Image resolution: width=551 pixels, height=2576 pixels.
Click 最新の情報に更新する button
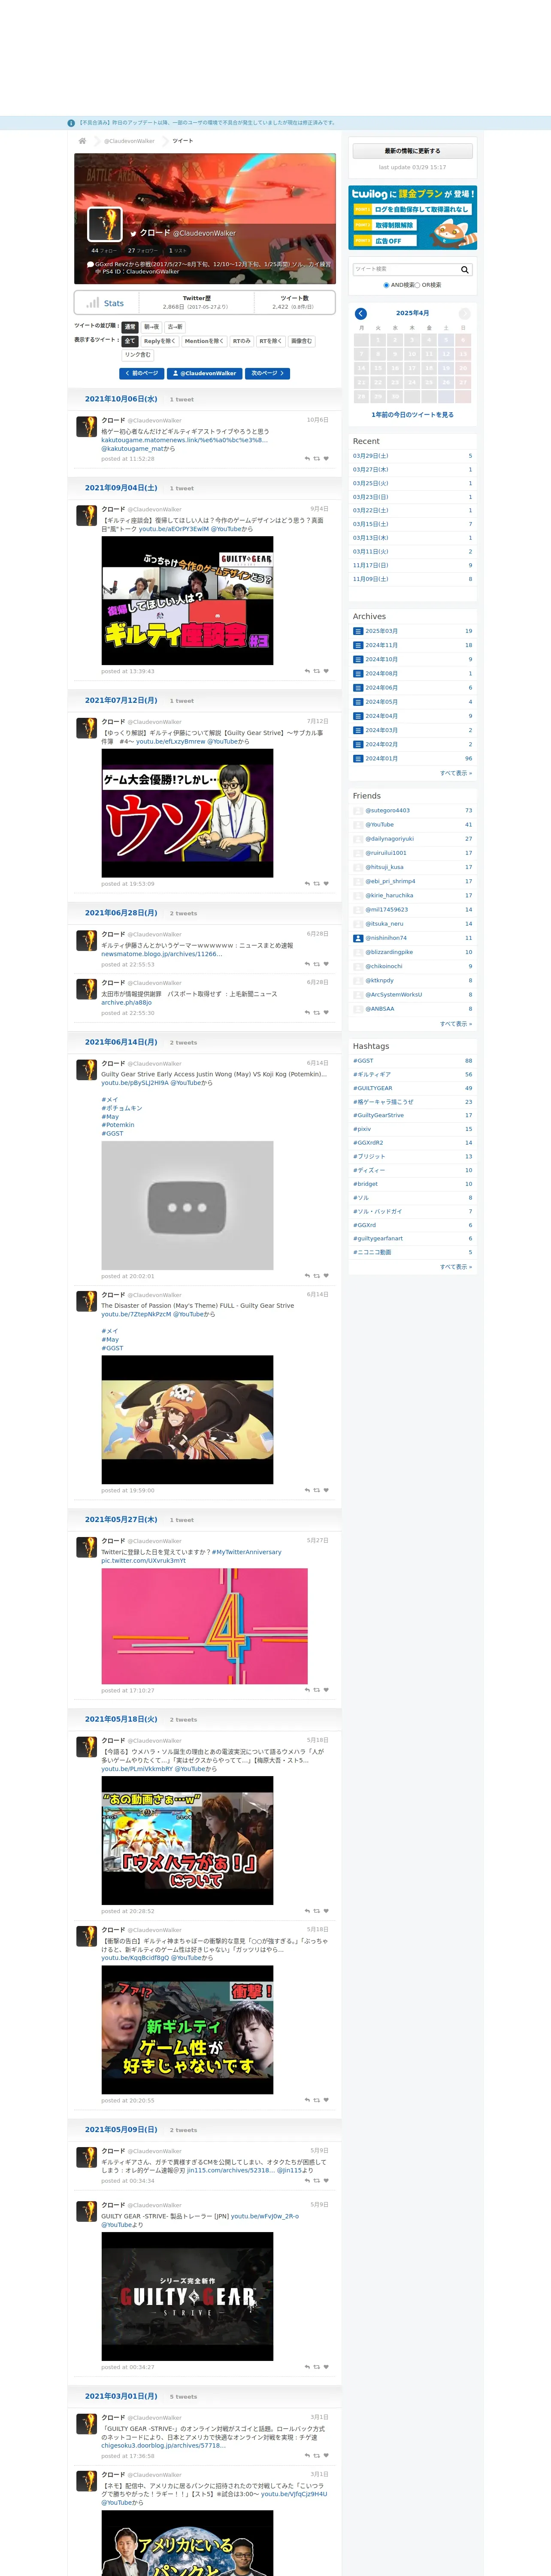(x=412, y=151)
